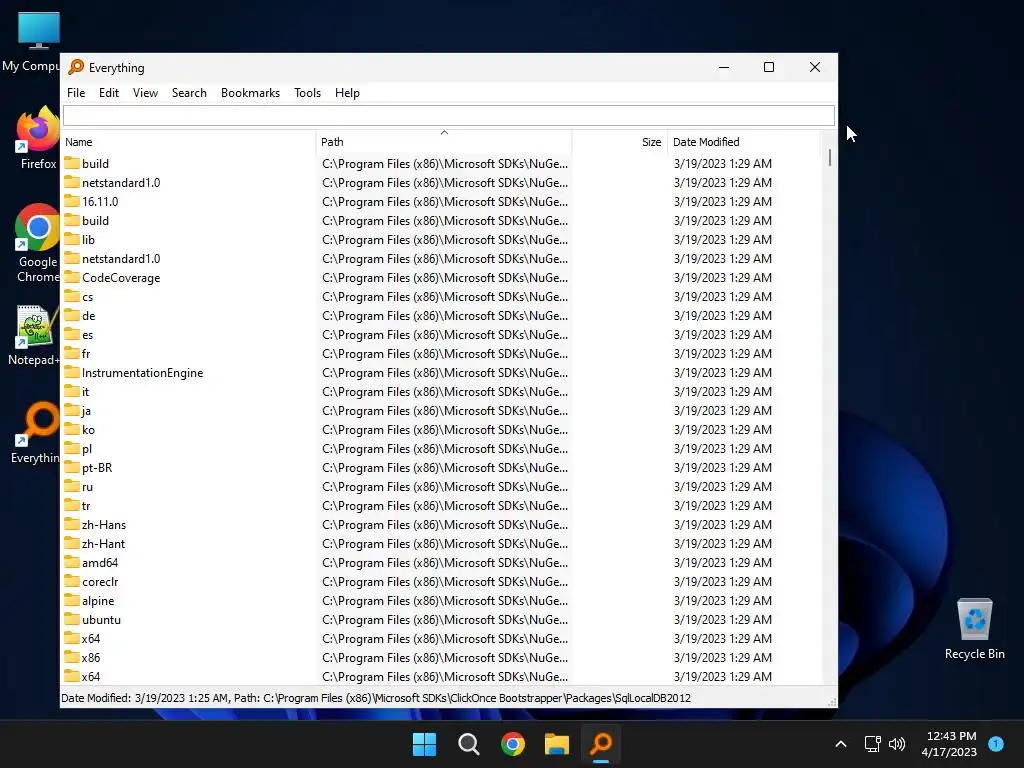Click the Everything app icon in title bar
Image resolution: width=1024 pixels, height=768 pixels.
76,67
